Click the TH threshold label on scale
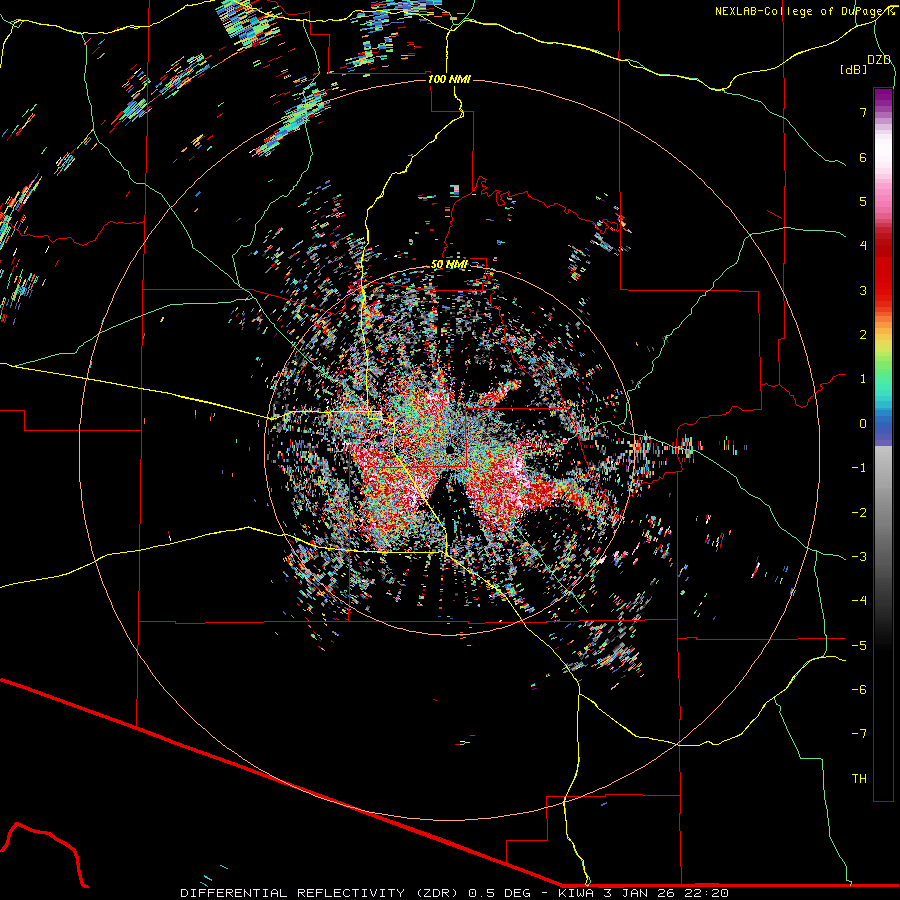 click(x=859, y=778)
